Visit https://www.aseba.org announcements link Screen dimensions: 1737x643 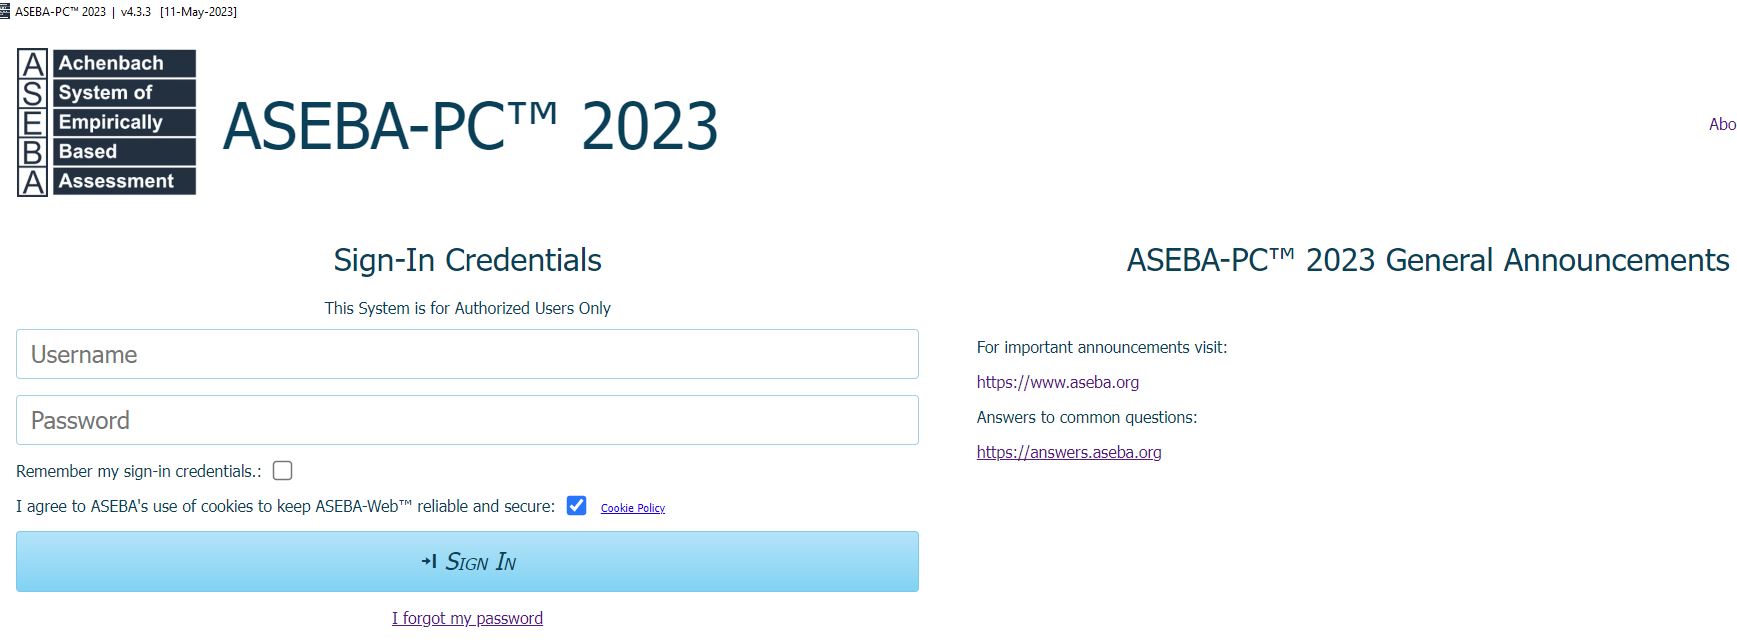pos(1057,382)
